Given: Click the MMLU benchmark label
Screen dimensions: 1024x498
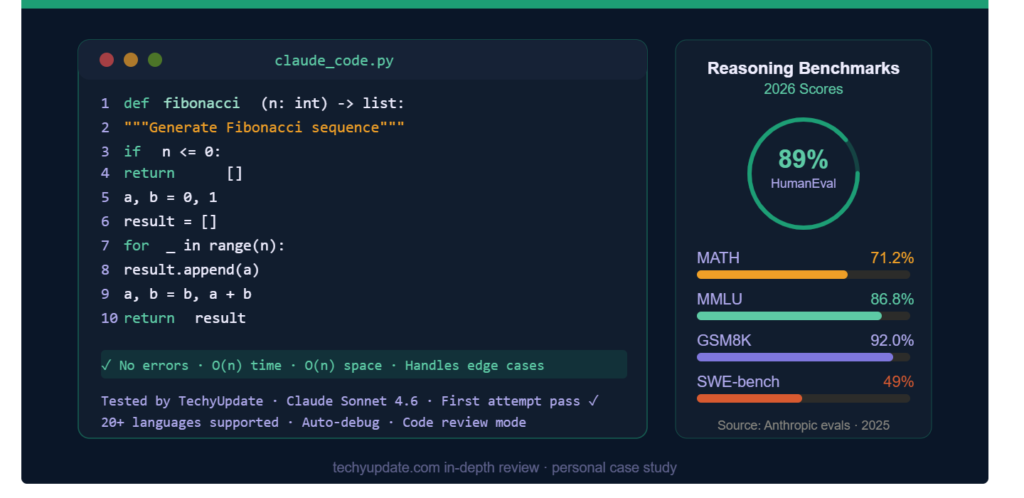Looking at the screenshot, I should tap(719, 299).
